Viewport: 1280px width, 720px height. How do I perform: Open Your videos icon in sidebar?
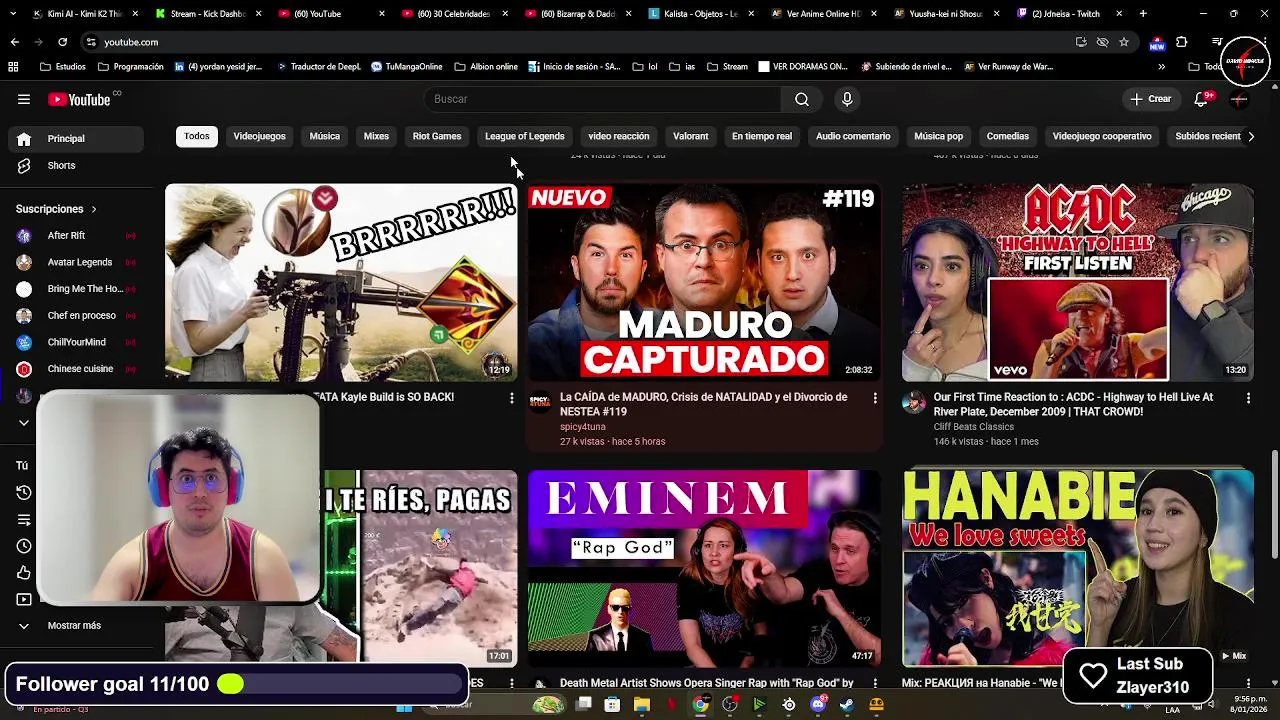click(x=24, y=600)
